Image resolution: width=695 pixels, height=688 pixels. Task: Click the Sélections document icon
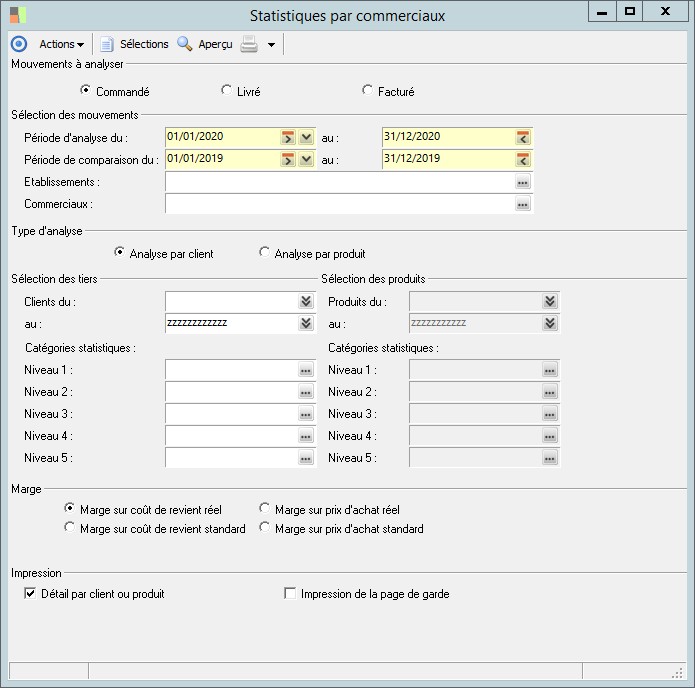(x=107, y=44)
